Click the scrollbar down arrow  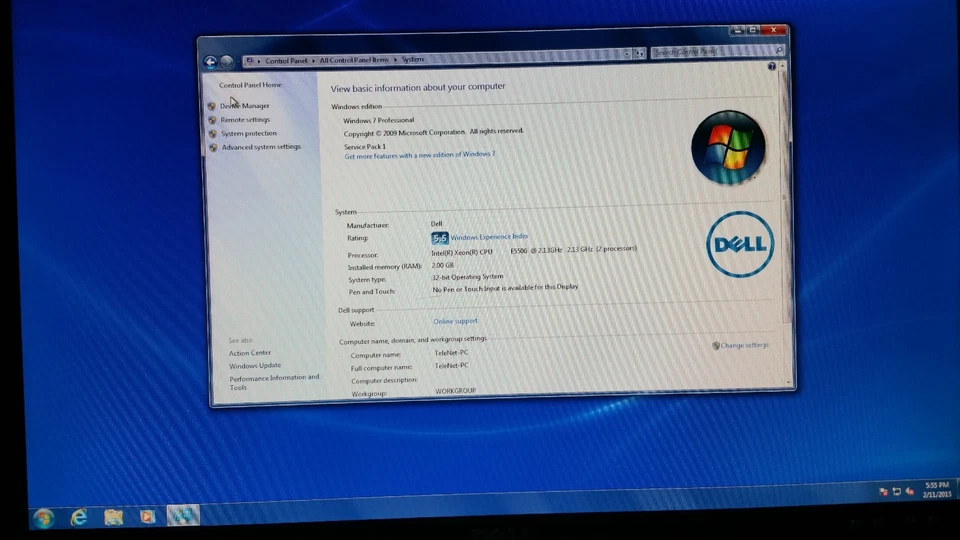(789, 382)
